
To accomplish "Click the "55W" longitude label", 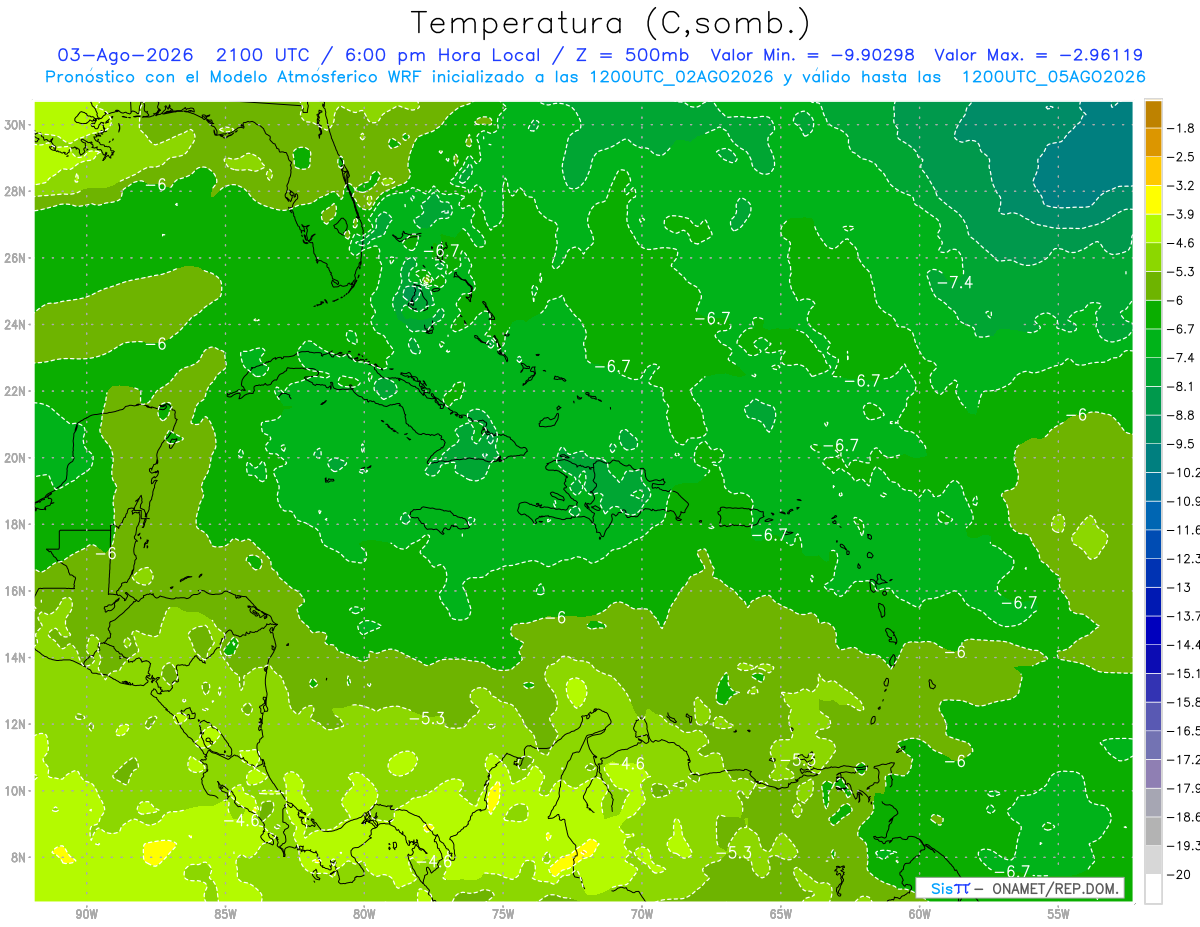I will (1059, 914).
